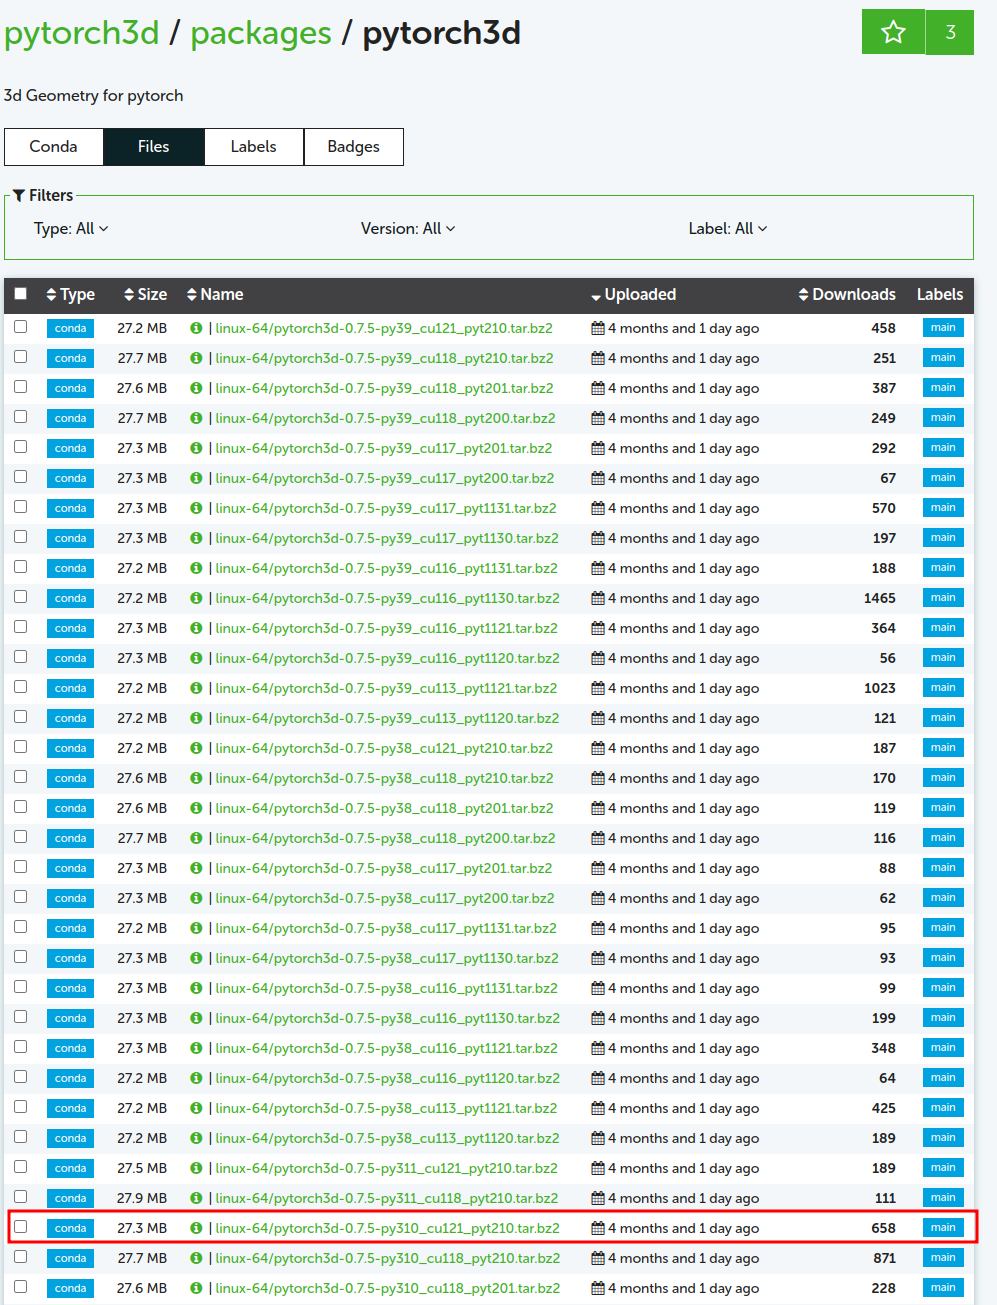Click the main label on the highlighted row
This screenshot has width=997, height=1305.
(942, 1227)
